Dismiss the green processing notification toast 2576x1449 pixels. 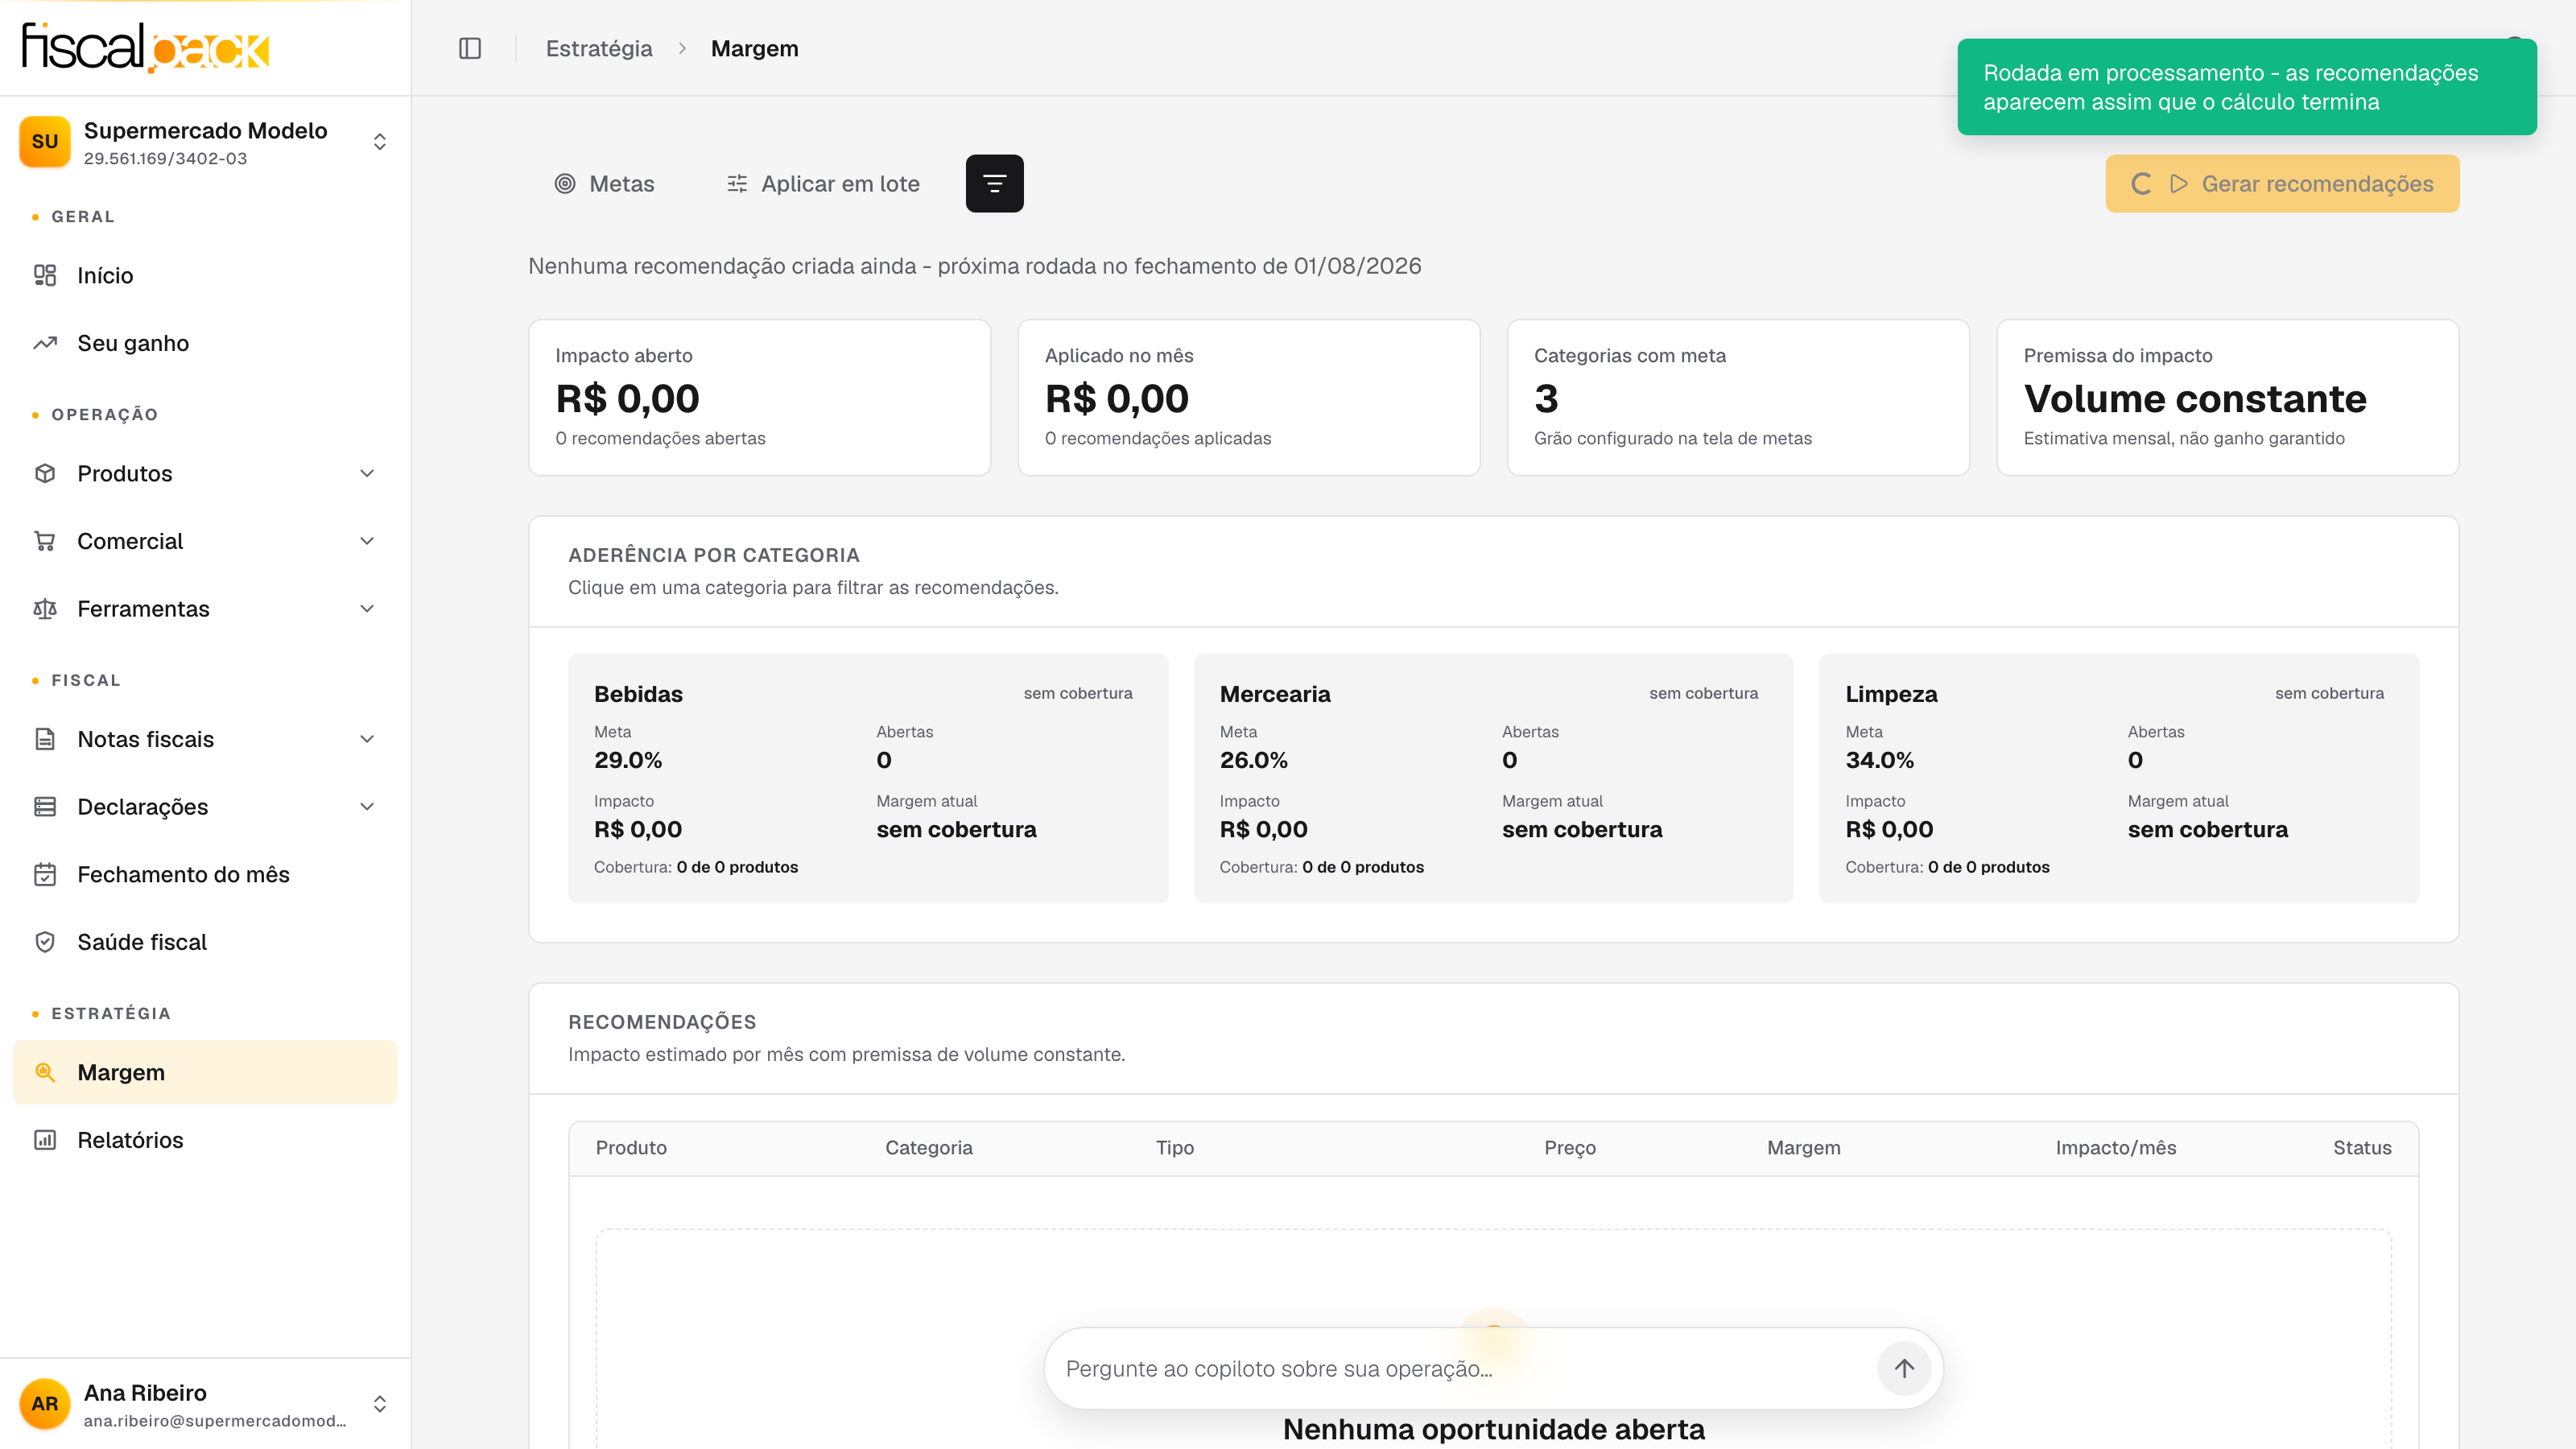click(2246, 87)
